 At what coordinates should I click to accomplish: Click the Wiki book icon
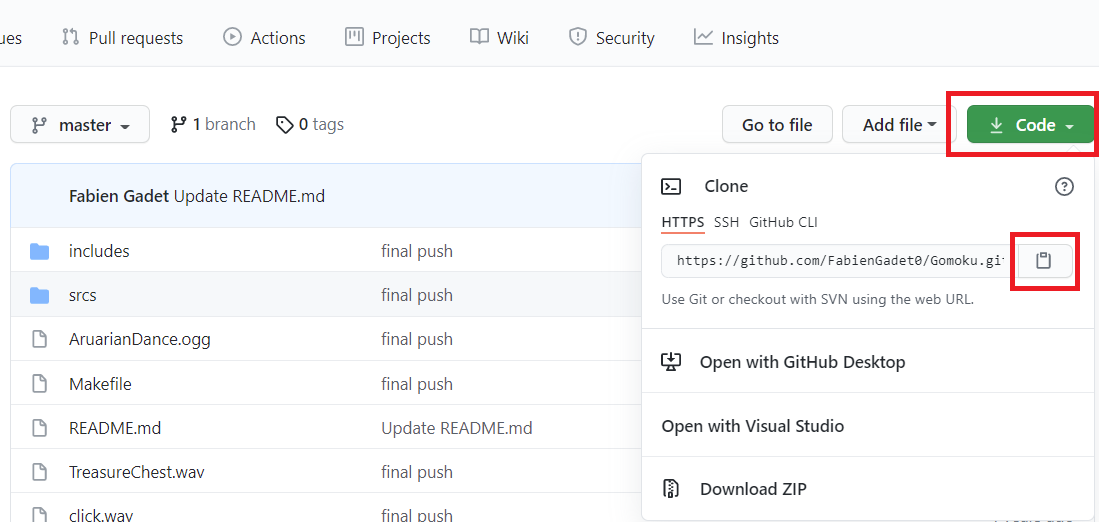pyautogui.click(x=479, y=37)
